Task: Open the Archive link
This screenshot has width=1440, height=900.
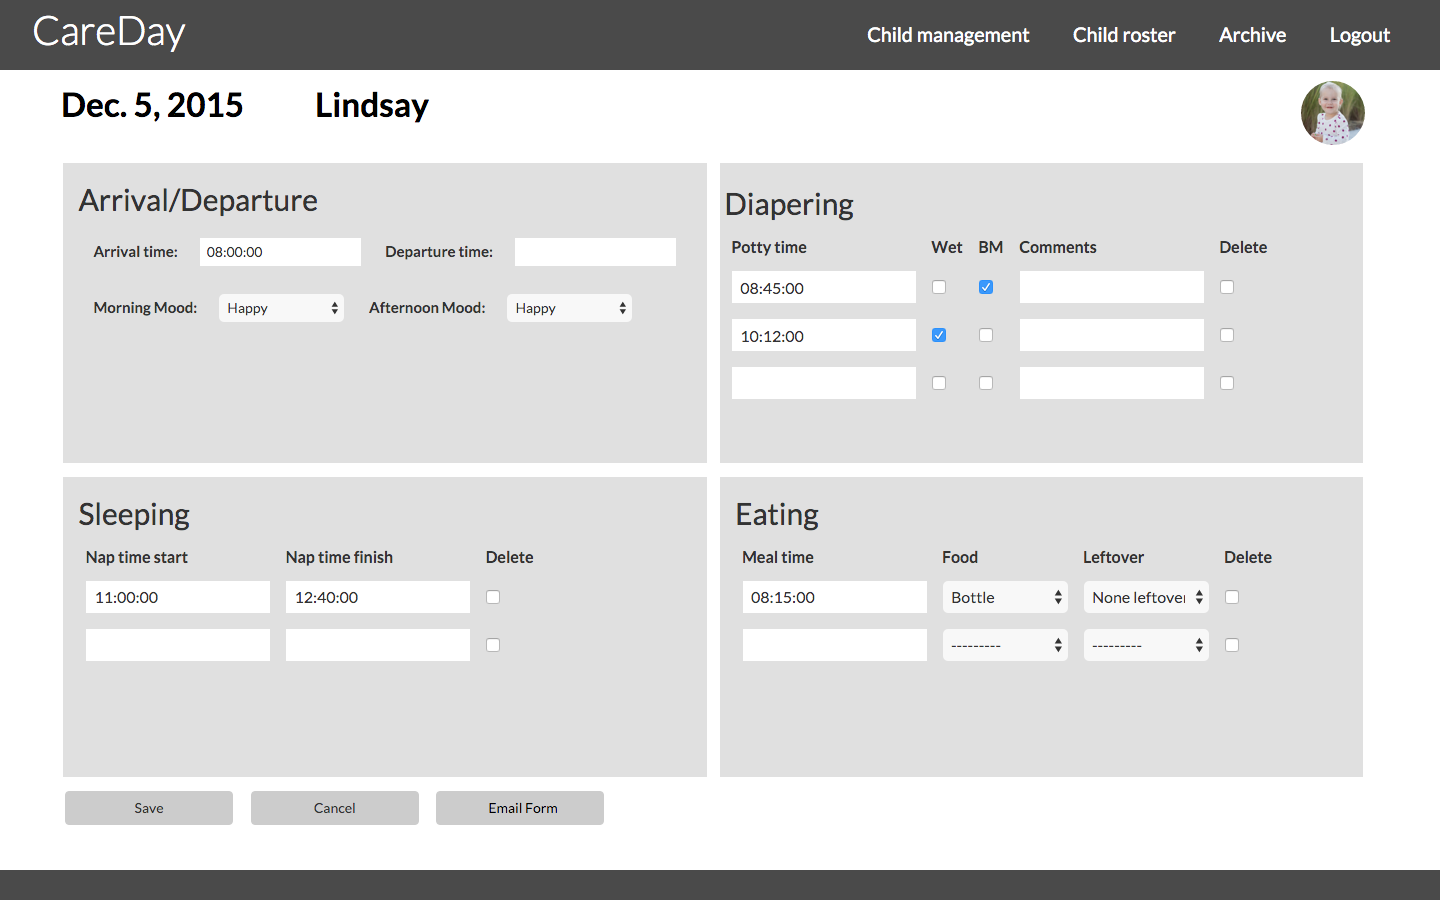Action: tap(1252, 35)
